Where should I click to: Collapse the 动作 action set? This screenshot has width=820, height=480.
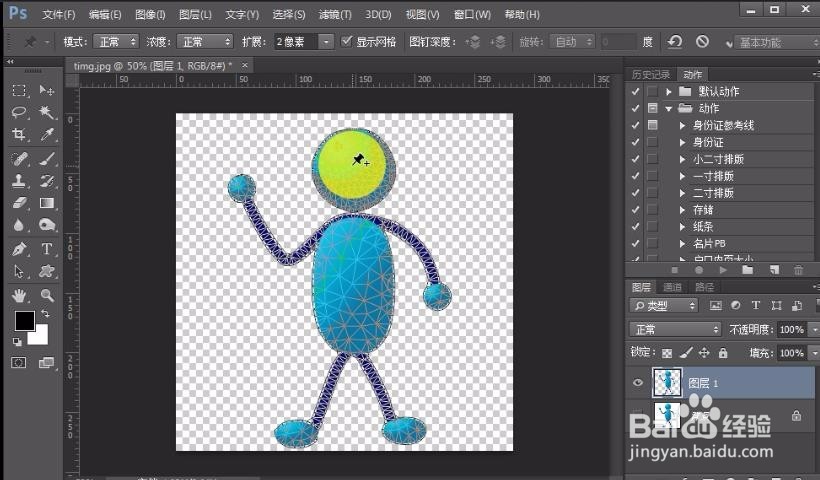(668, 109)
